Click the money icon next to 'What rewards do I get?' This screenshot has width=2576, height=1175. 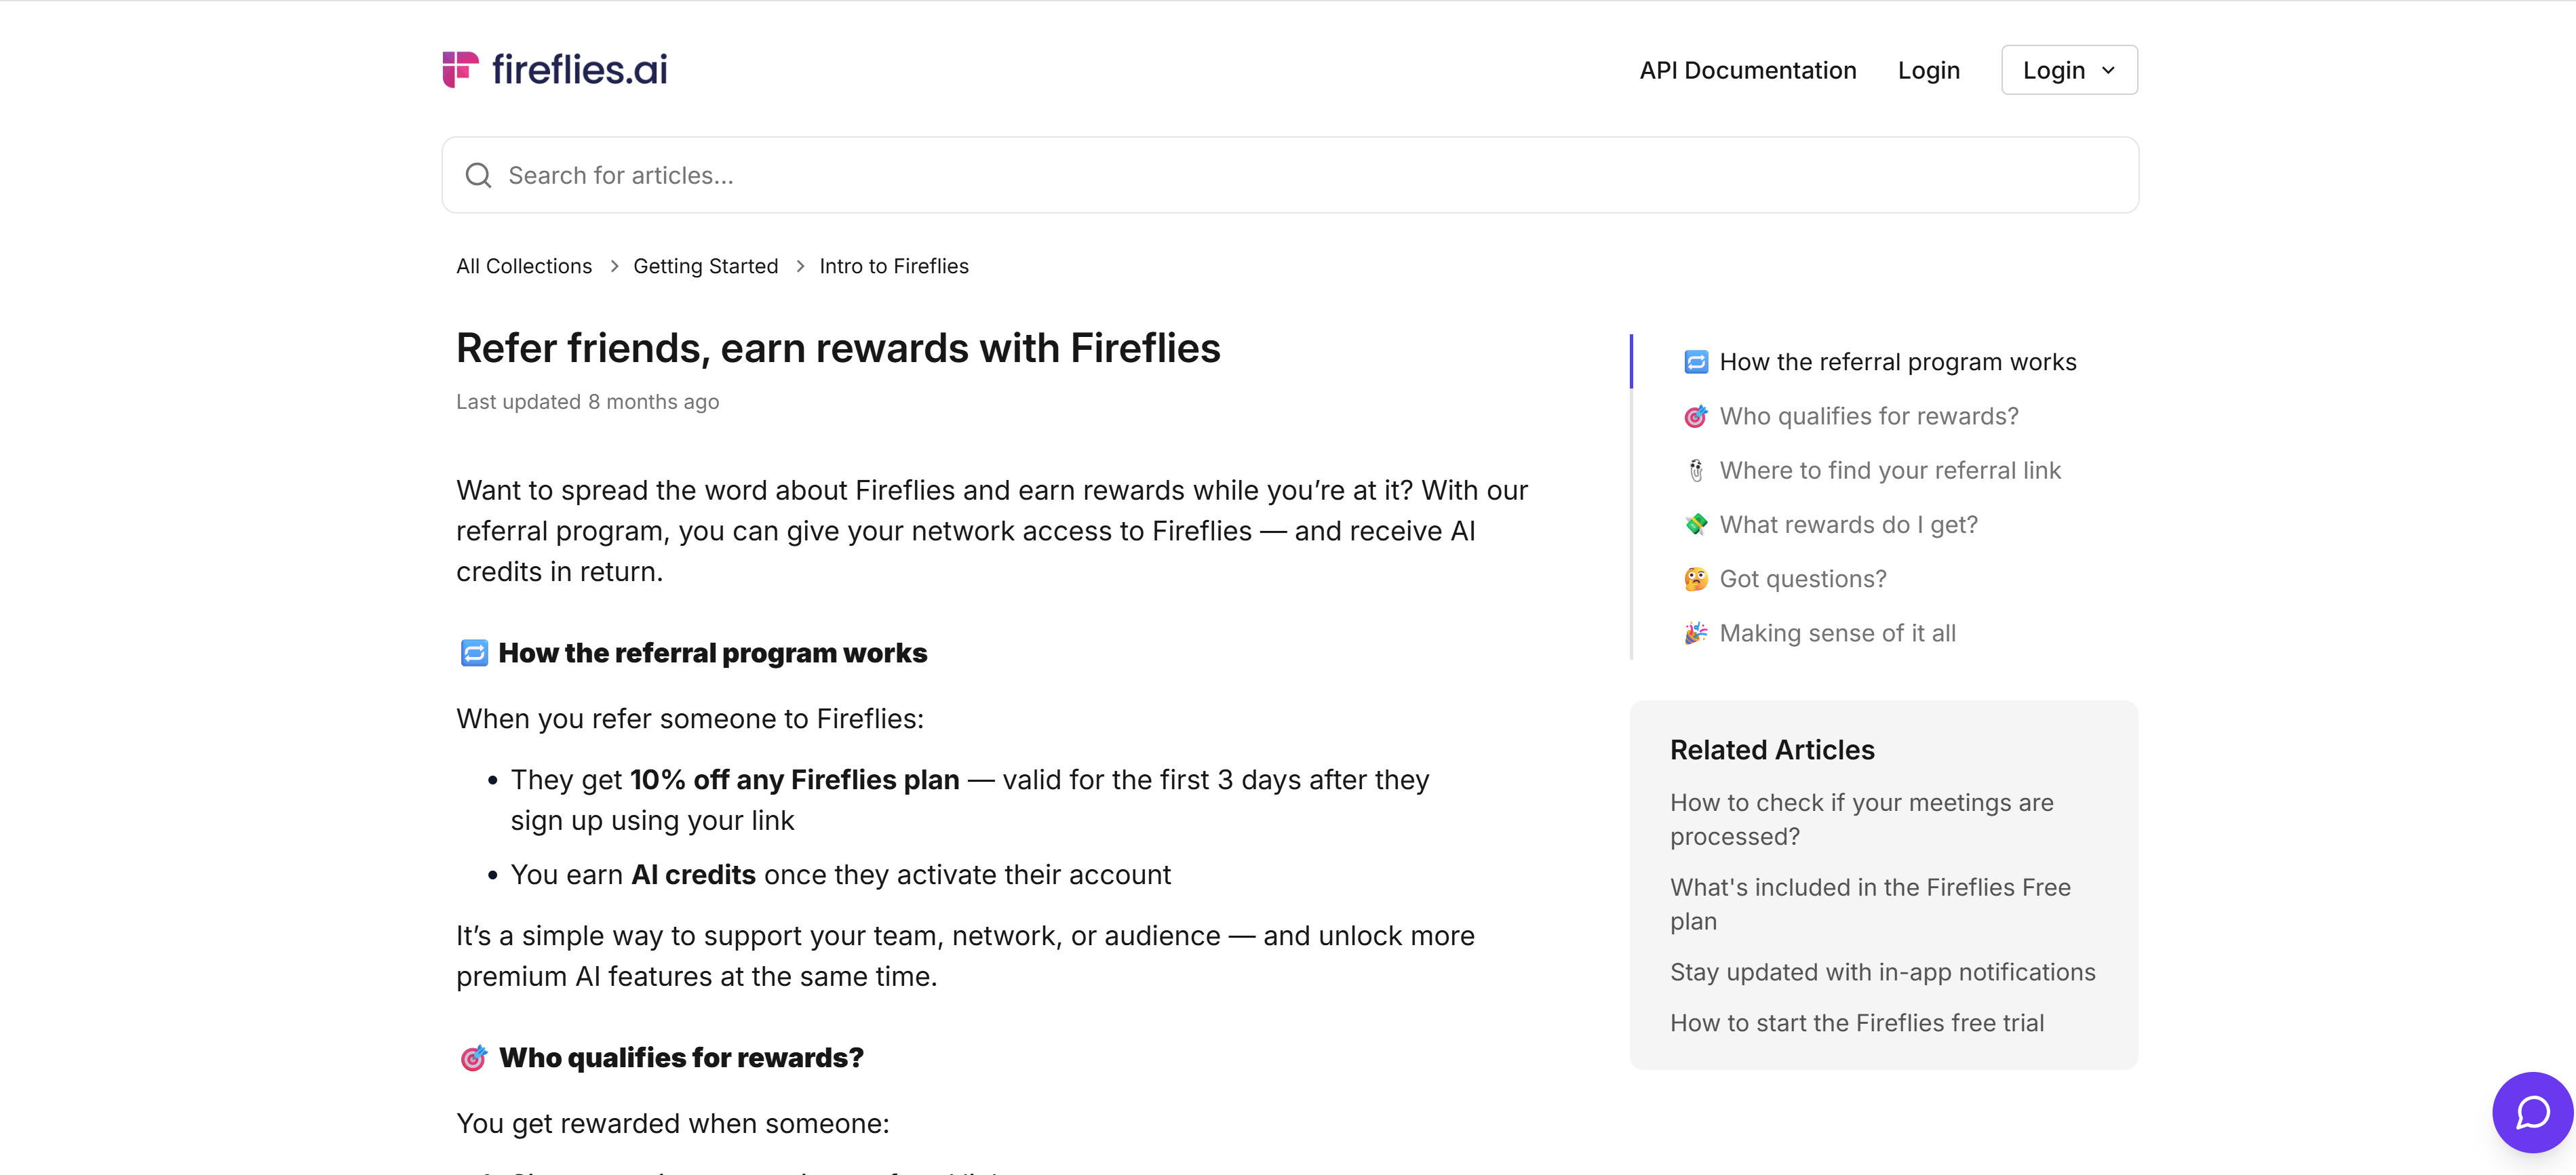tap(1696, 523)
